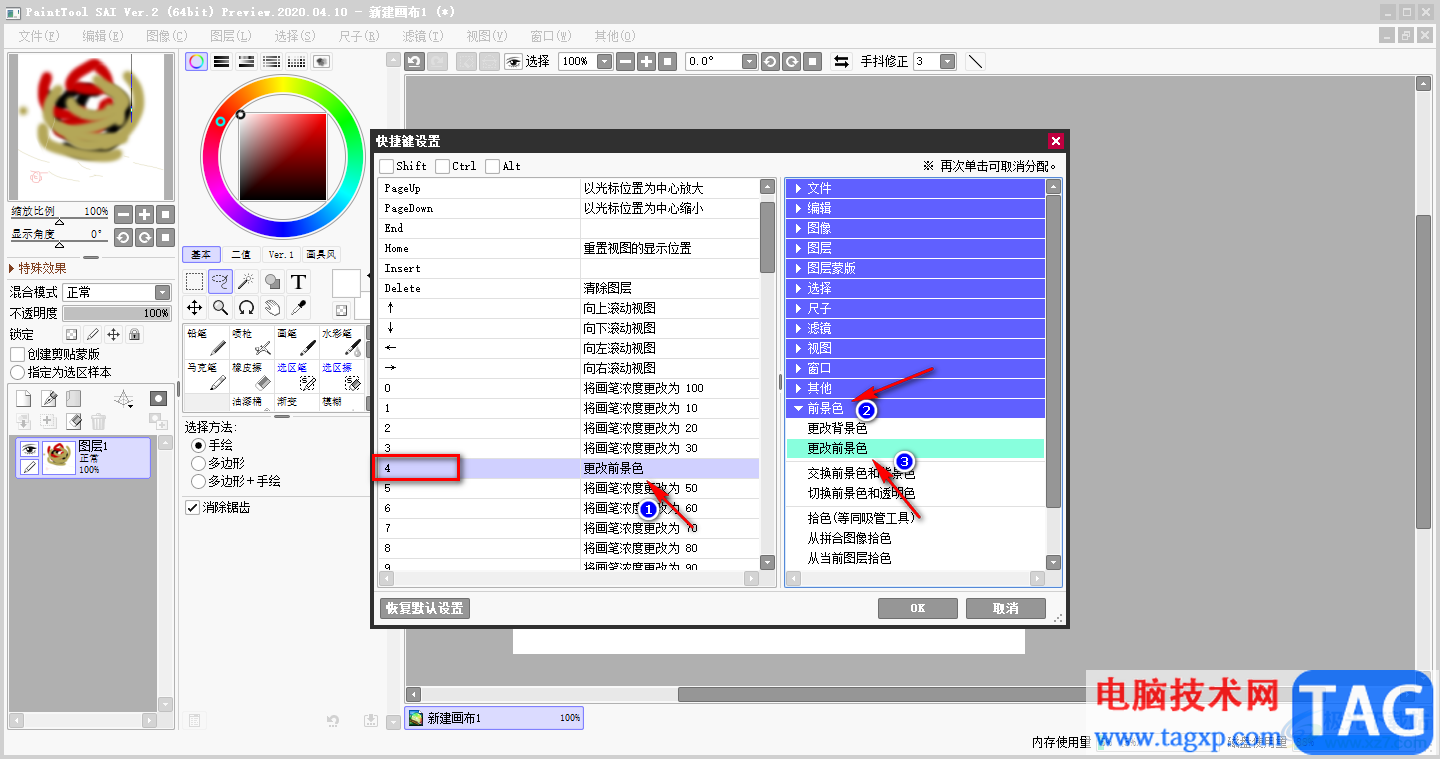This screenshot has width=1440, height=759.
Task: Create a new layer in the layer panel
Action: (x=23, y=399)
